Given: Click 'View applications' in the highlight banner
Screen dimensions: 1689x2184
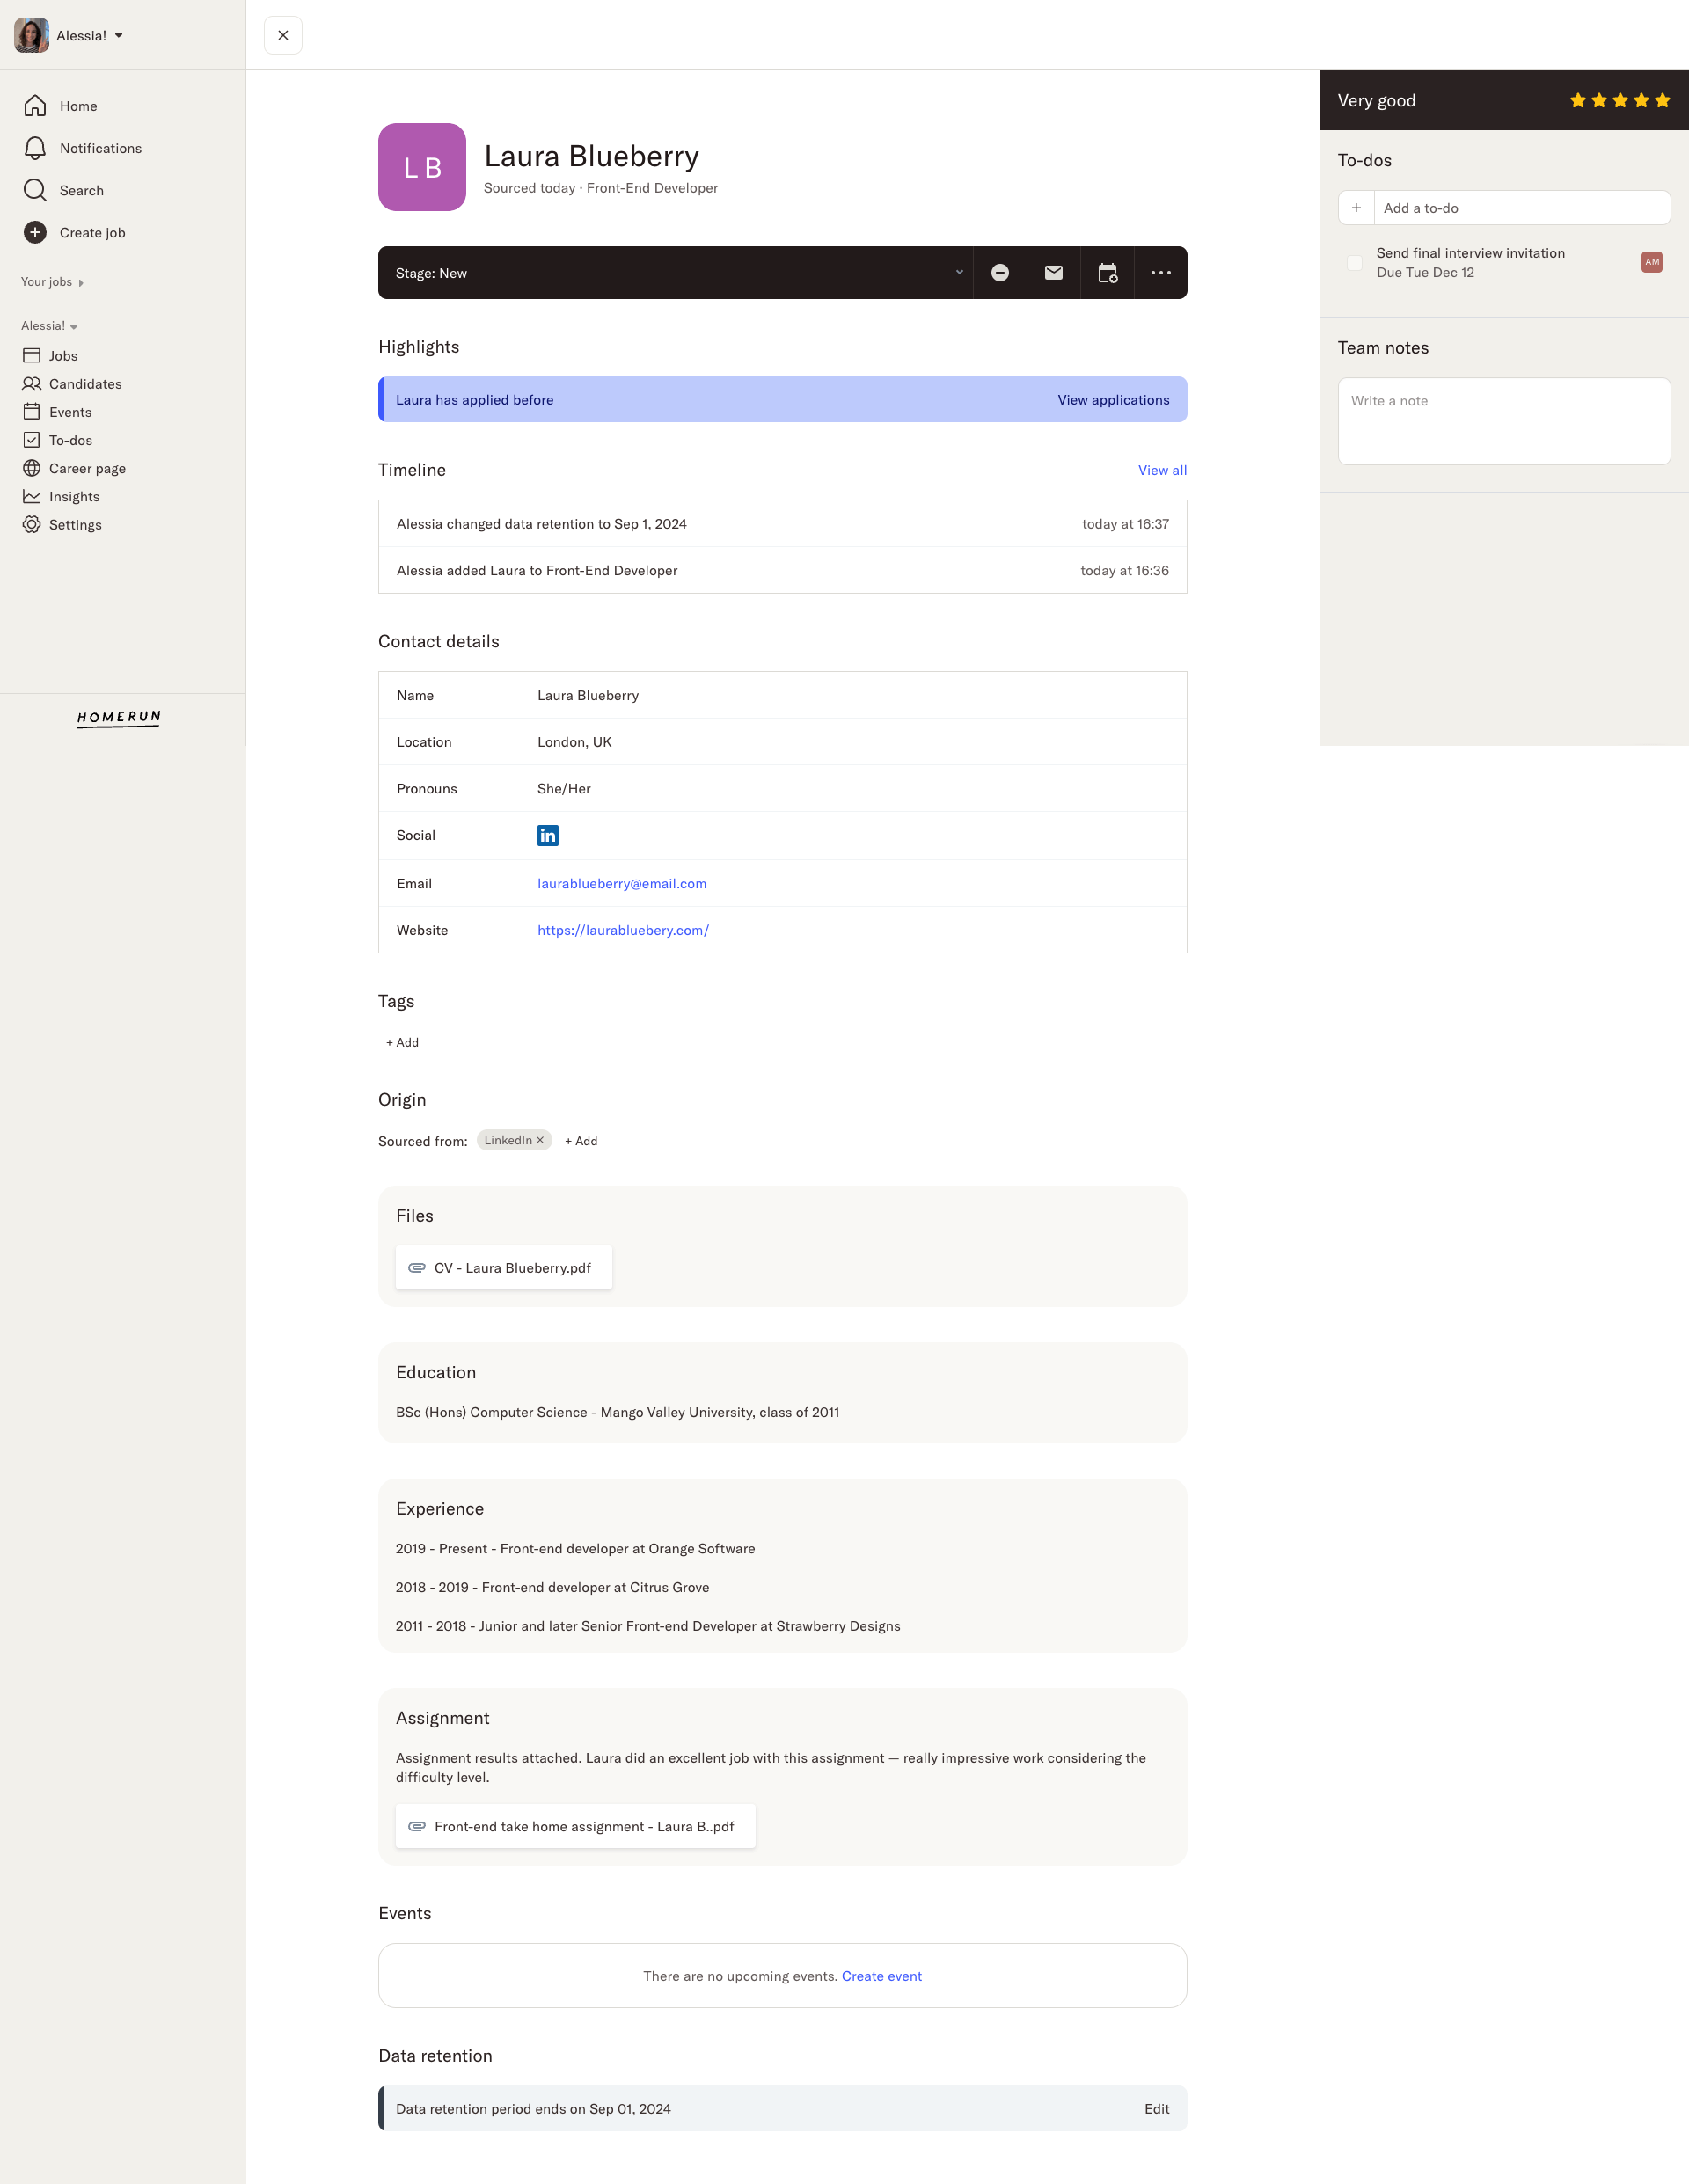Looking at the screenshot, I should [1112, 399].
